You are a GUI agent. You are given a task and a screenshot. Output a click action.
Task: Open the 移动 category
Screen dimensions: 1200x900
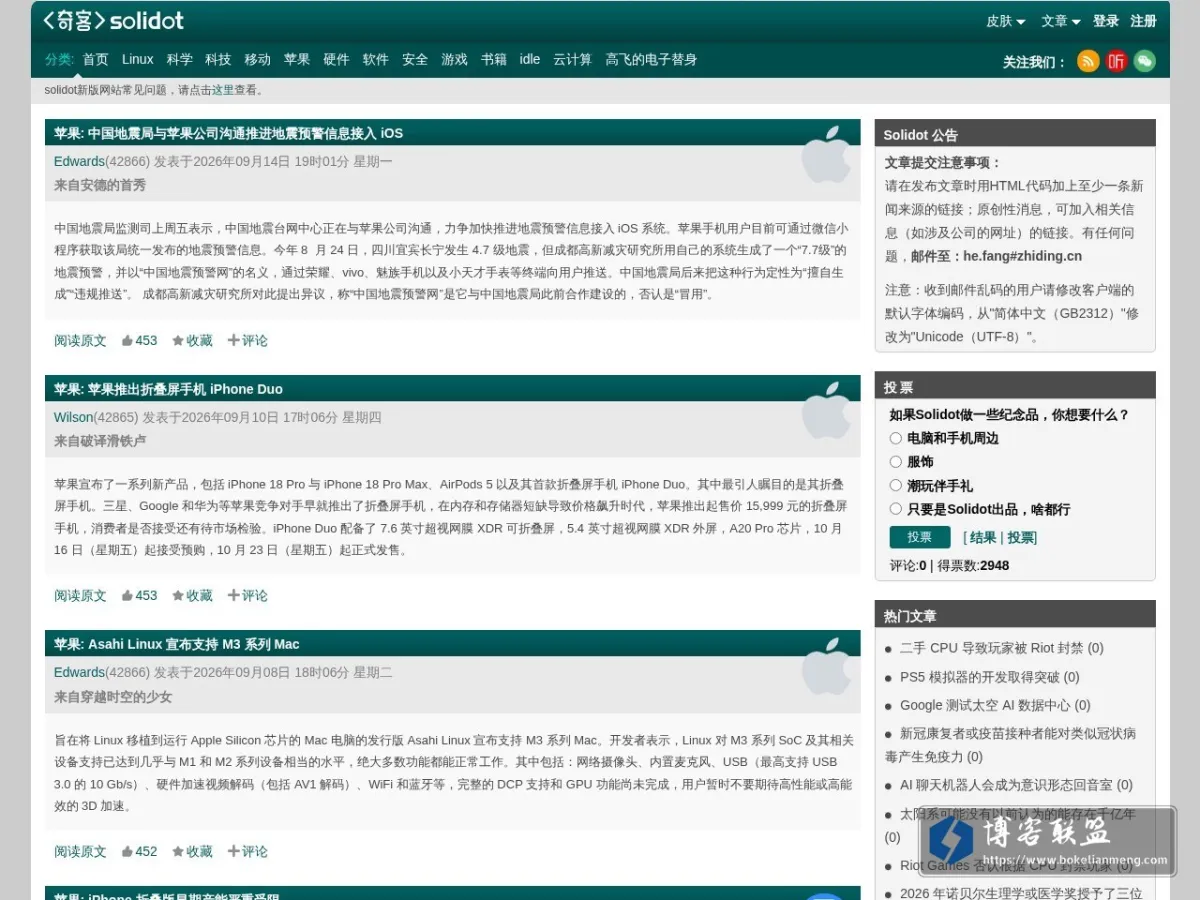pyautogui.click(x=258, y=59)
